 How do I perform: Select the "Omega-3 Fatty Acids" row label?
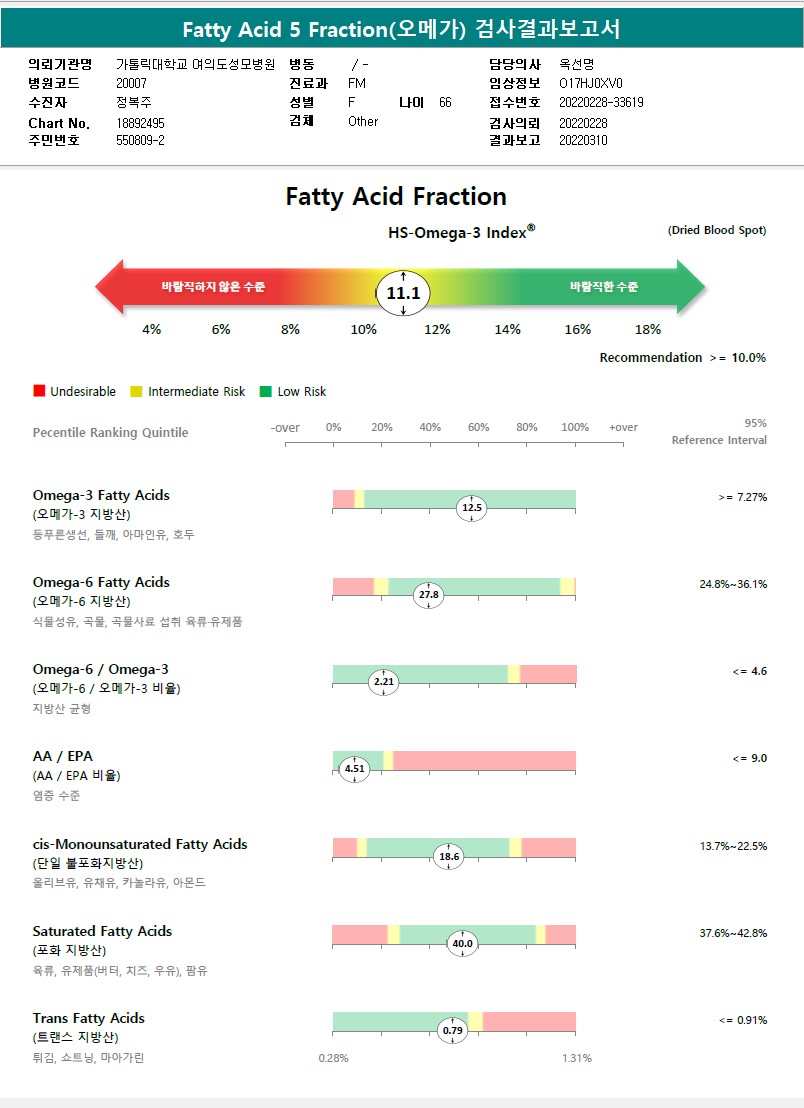(x=101, y=495)
